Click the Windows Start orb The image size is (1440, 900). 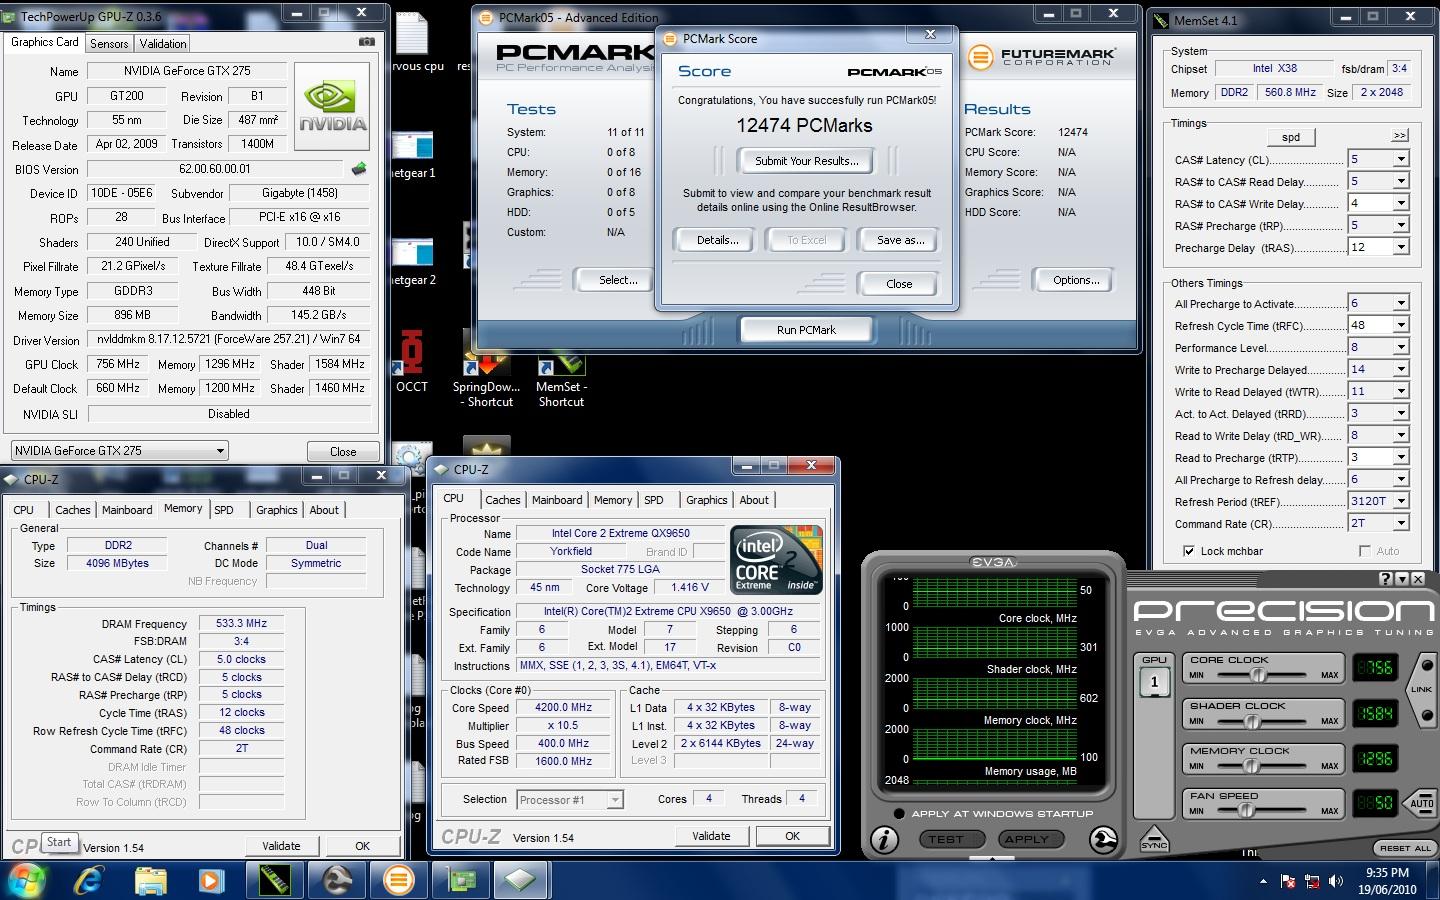pyautogui.click(x=25, y=880)
